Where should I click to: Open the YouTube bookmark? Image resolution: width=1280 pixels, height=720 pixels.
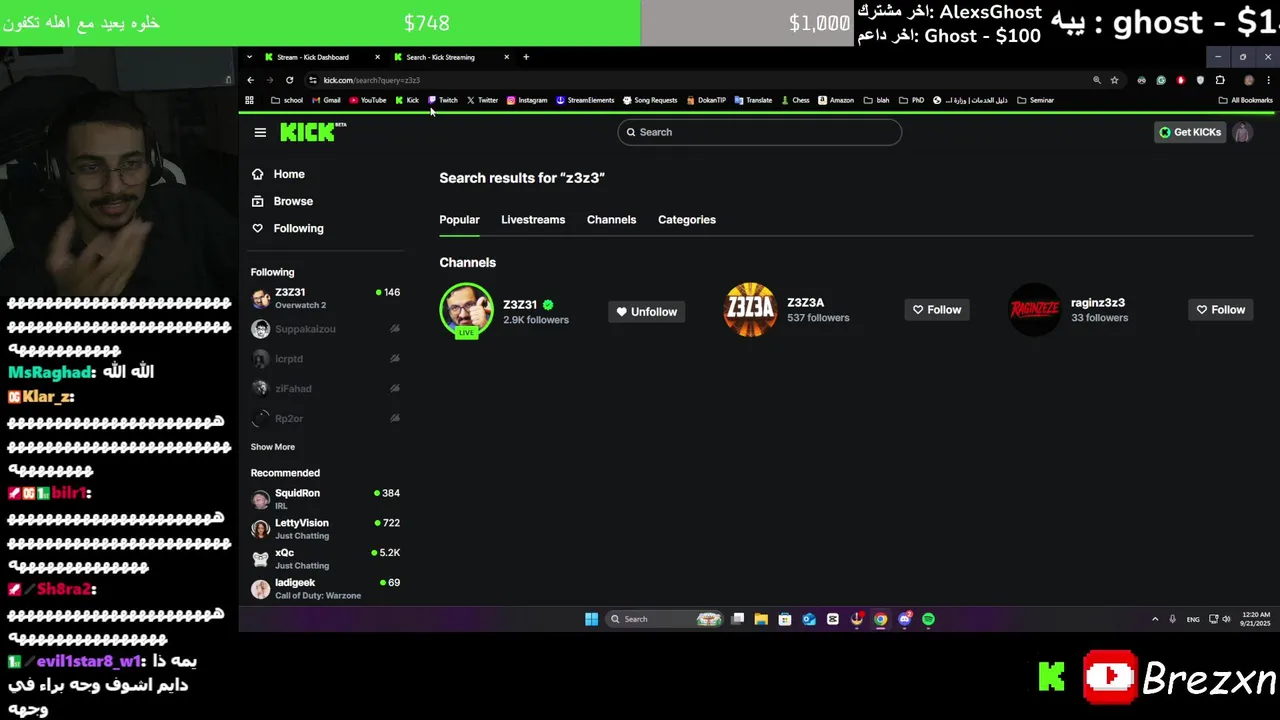point(367,100)
